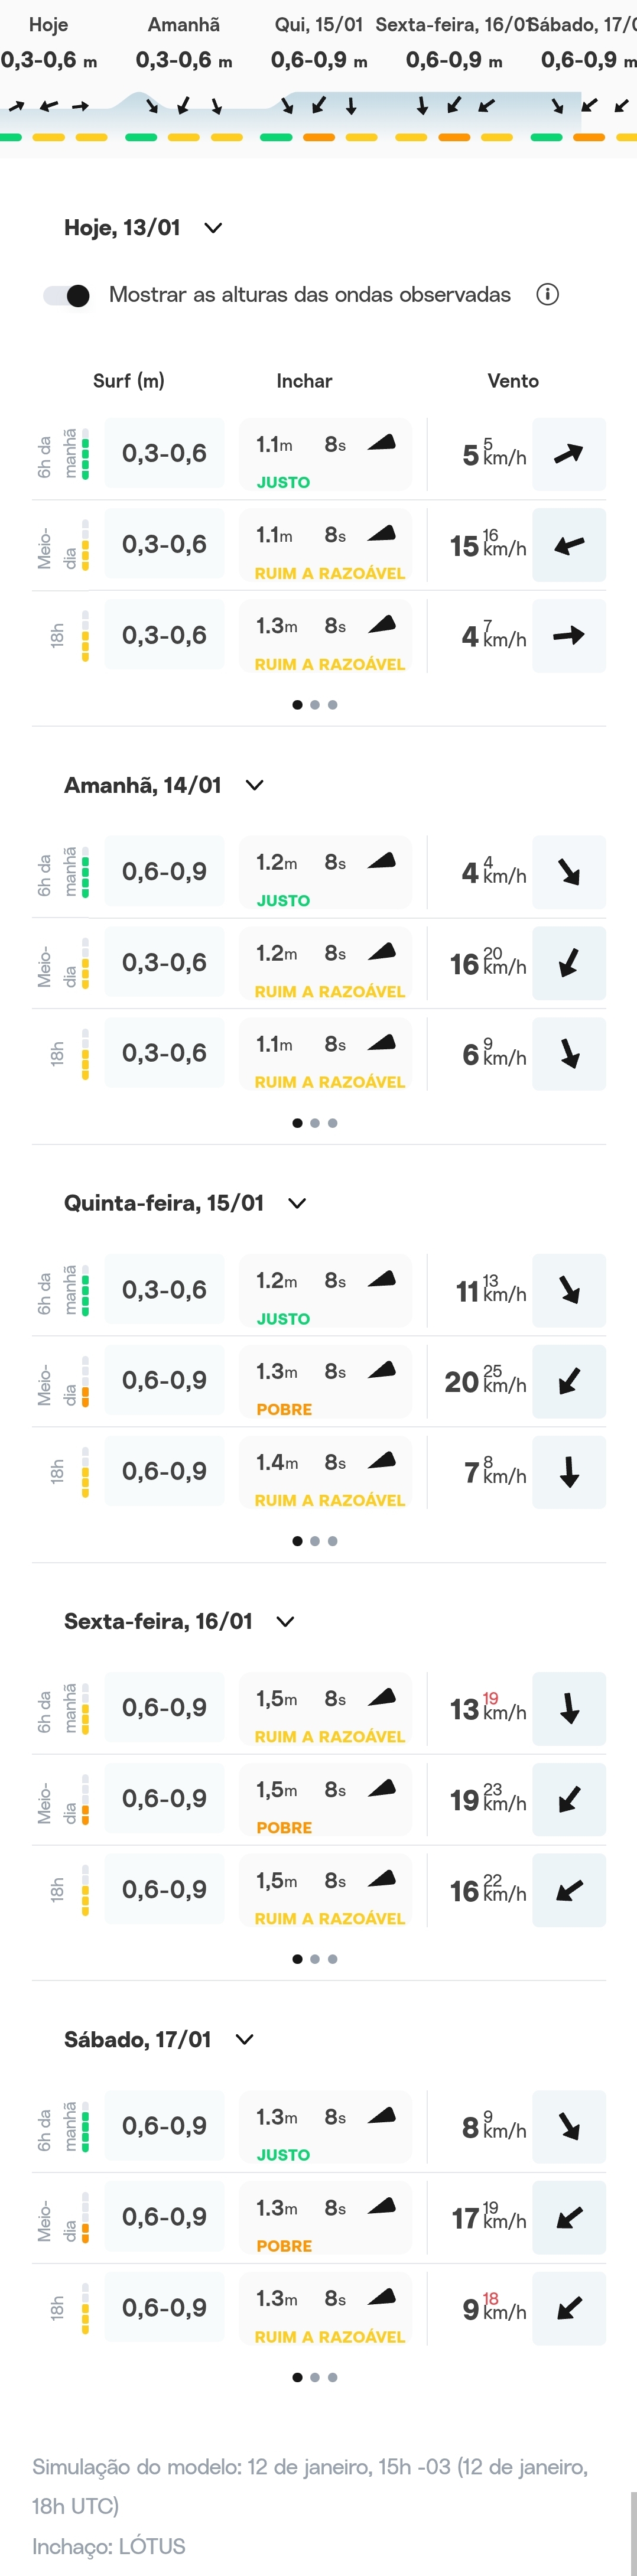Collapse the Sexta-feira, 16/01 section

285,1621
